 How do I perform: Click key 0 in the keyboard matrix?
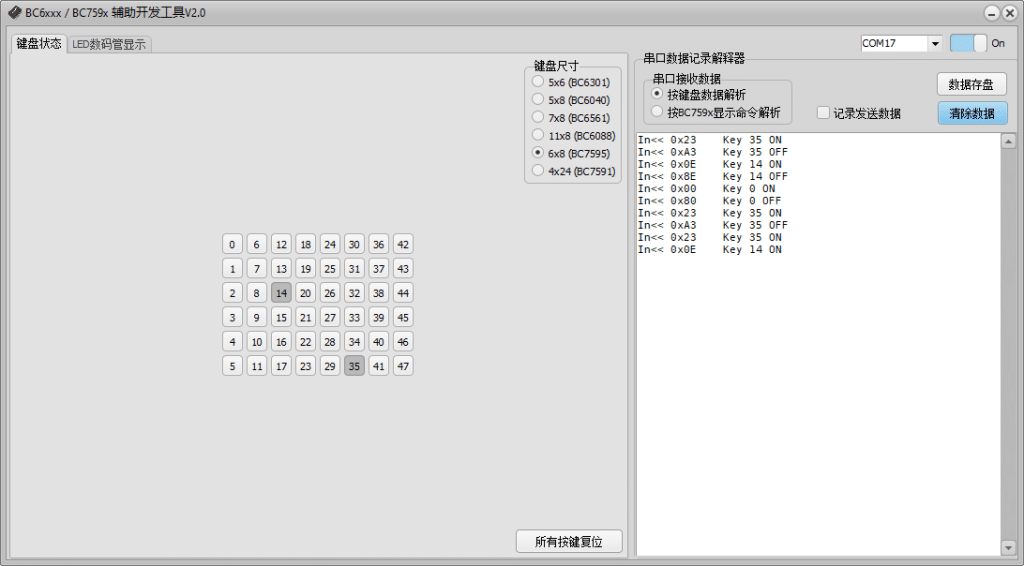point(233,245)
